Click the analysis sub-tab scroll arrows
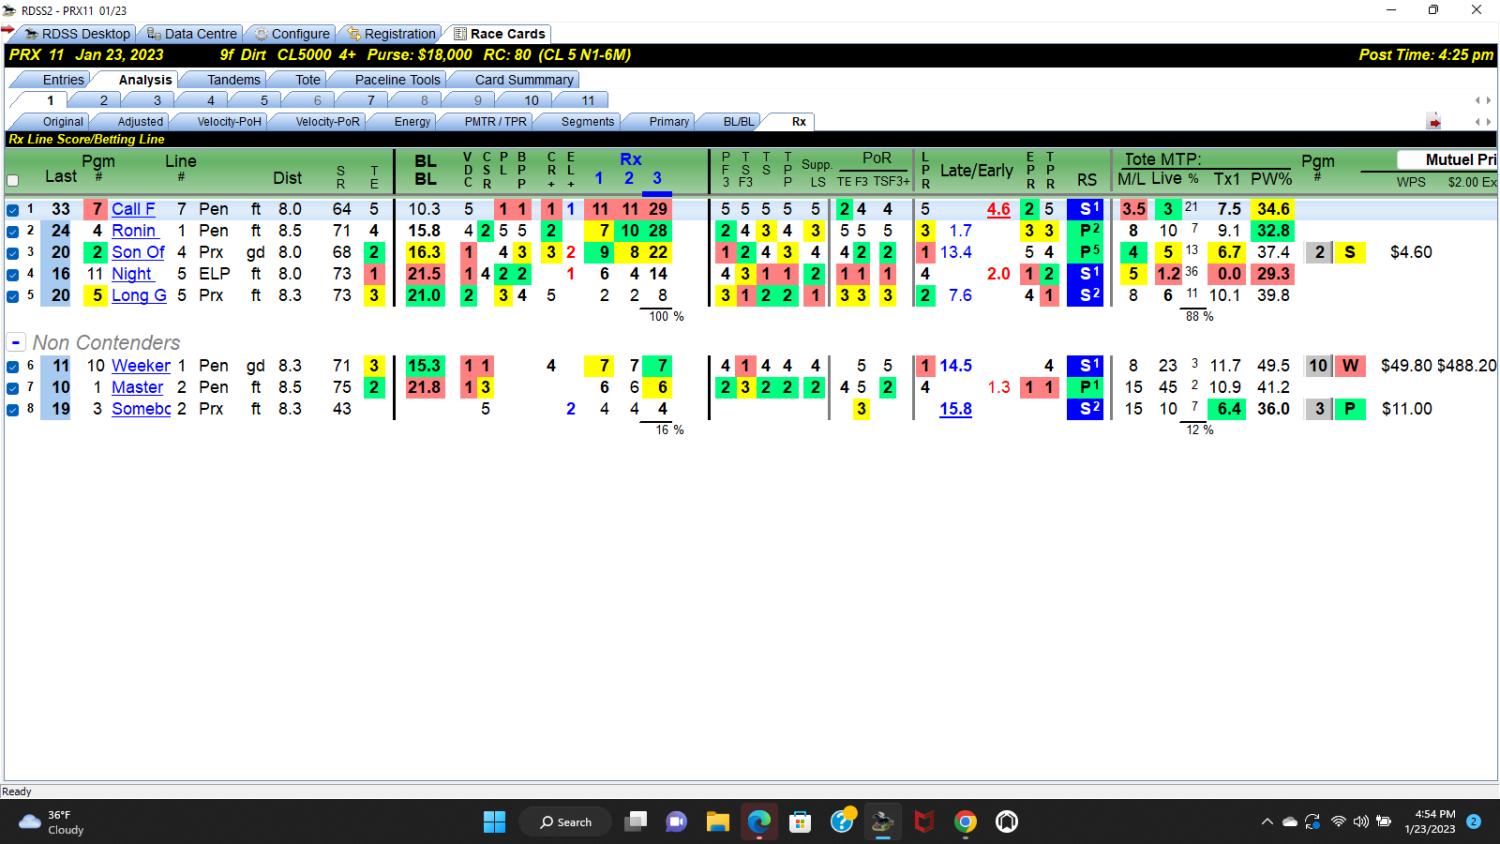 pos(1482,122)
